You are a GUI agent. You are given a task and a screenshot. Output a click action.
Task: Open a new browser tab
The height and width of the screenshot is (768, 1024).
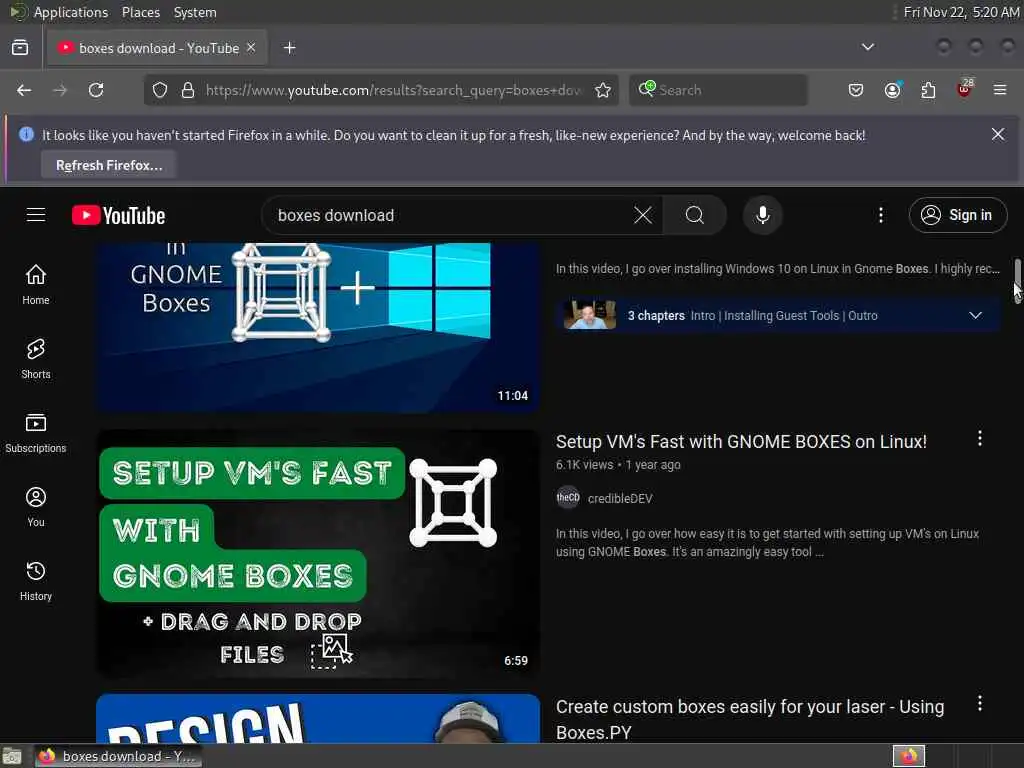point(289,48)
